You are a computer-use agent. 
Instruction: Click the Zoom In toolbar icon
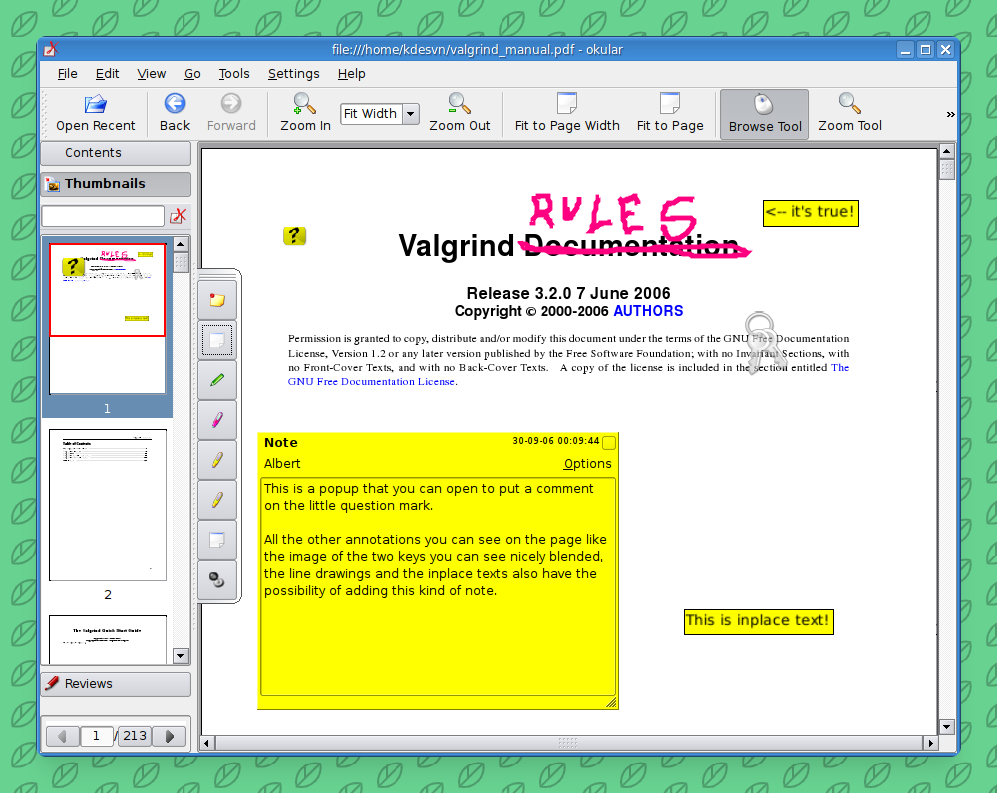click(305, 104)
